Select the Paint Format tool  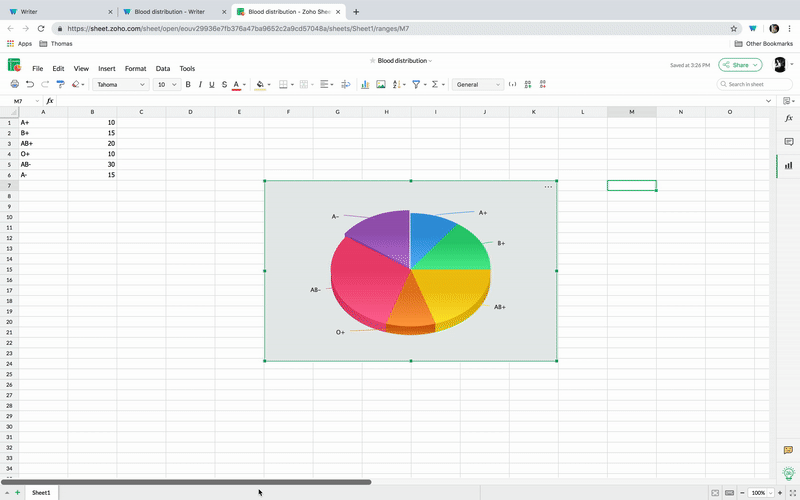click(x=60, y=85)
